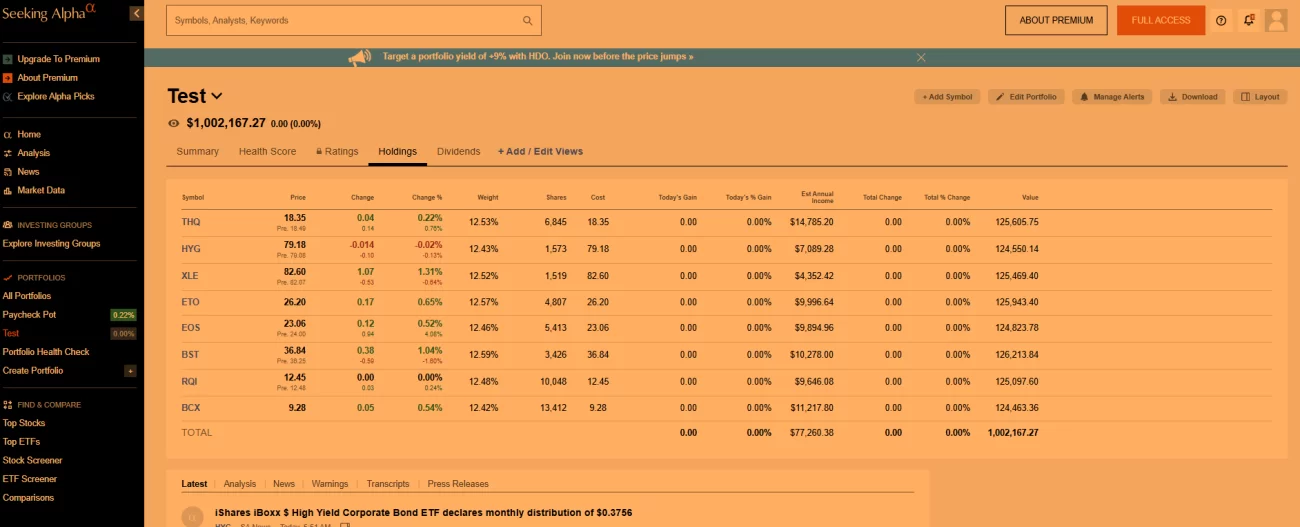The width and height of the screenshot is (1300, 527).
Task: Open Comparisons in sidebar
Action: [28, 498]
